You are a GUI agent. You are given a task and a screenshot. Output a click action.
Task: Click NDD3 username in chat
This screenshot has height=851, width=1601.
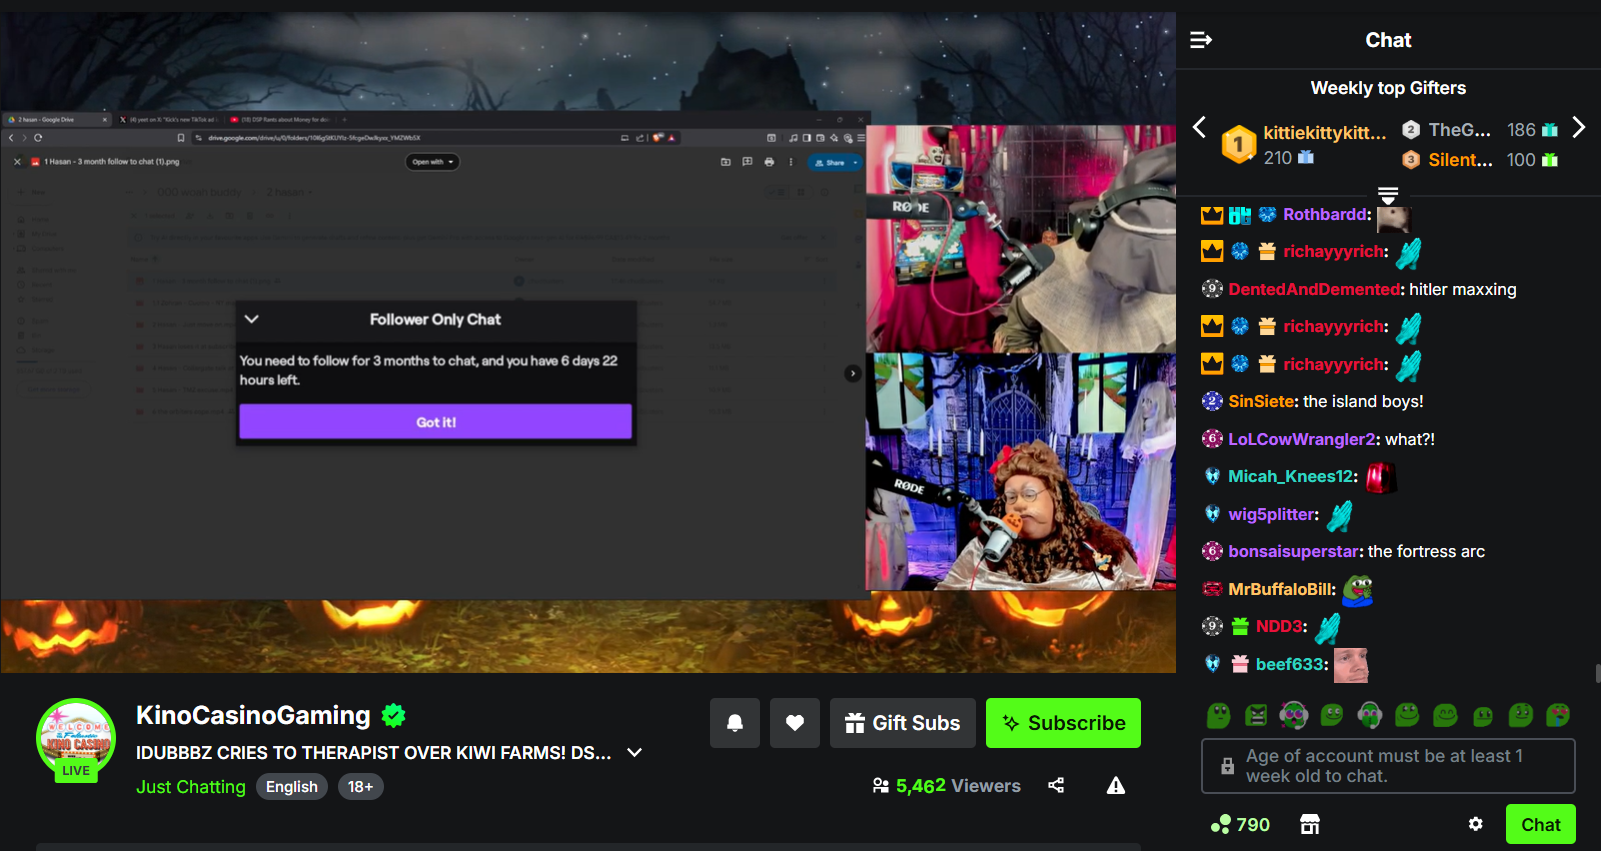[1279, 626]
